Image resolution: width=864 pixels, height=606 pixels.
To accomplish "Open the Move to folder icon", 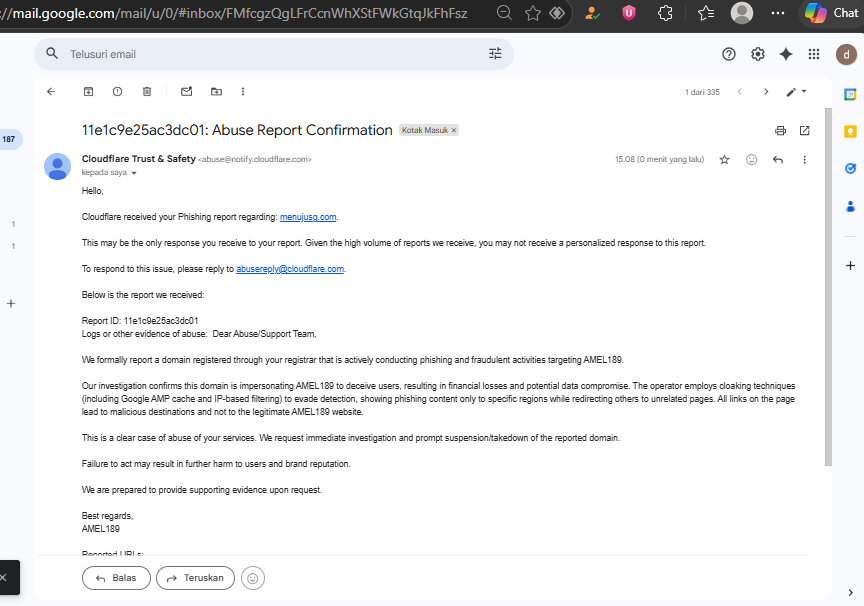I will point(217,91).
